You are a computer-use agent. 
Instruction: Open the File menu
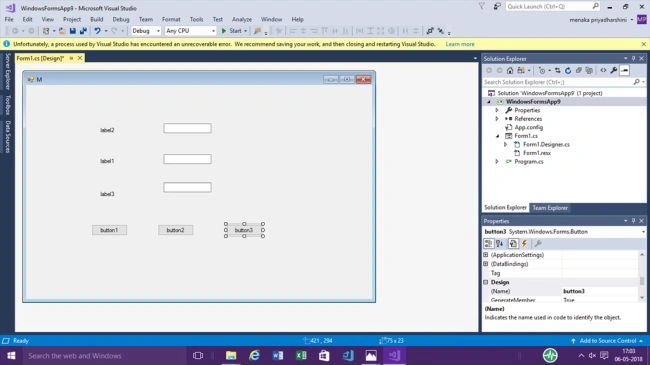(9, 19)
